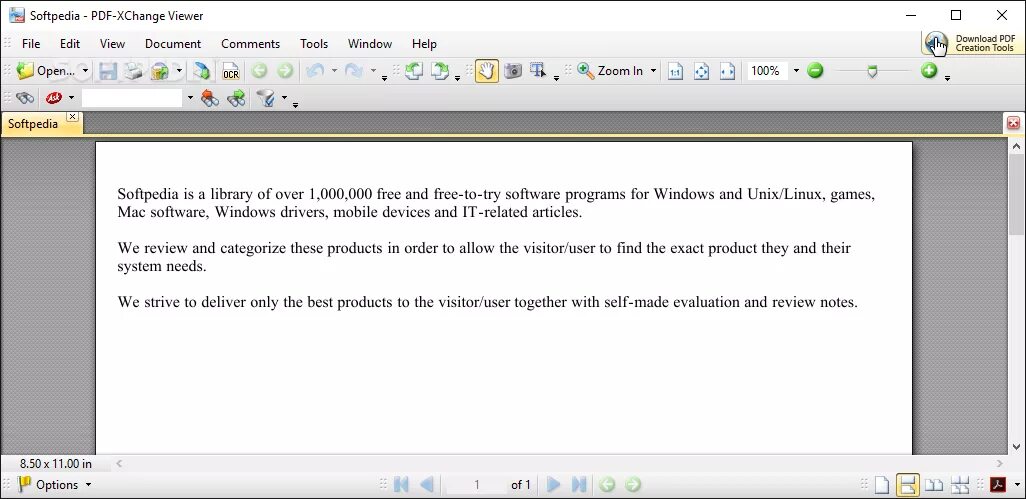1026x499 pixels.
Task: Set the view to Actual Size 1:1
Action: (675, 71)
